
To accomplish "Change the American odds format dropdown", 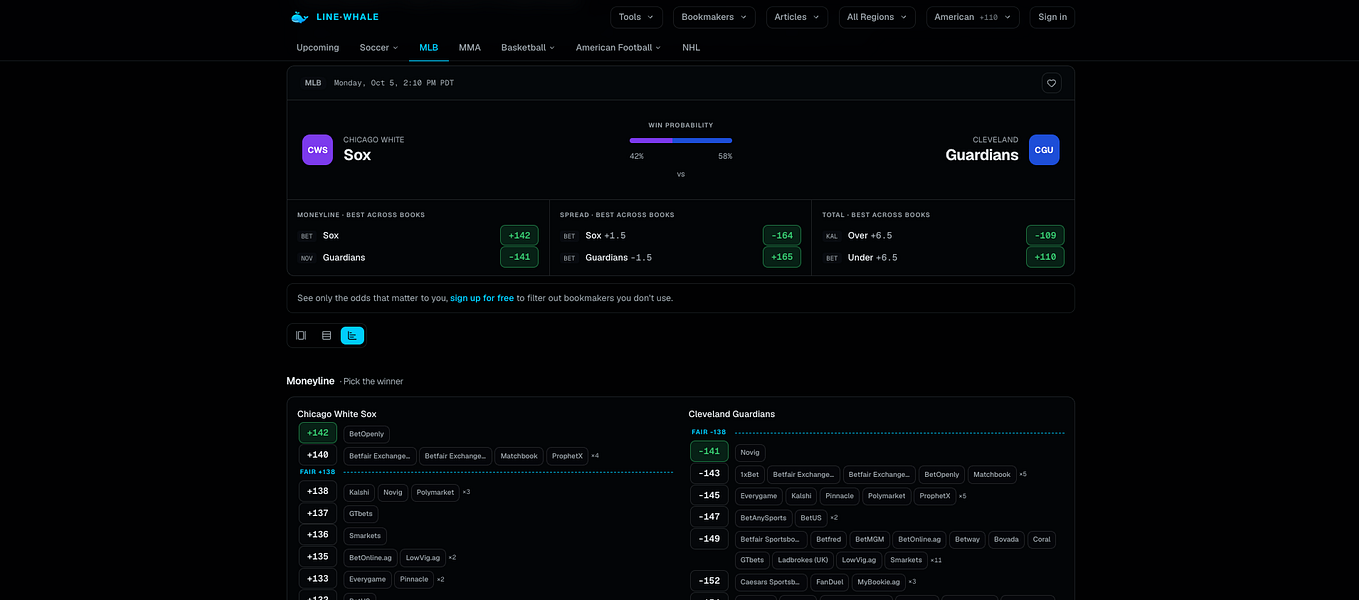I will (x=973, y=17).
